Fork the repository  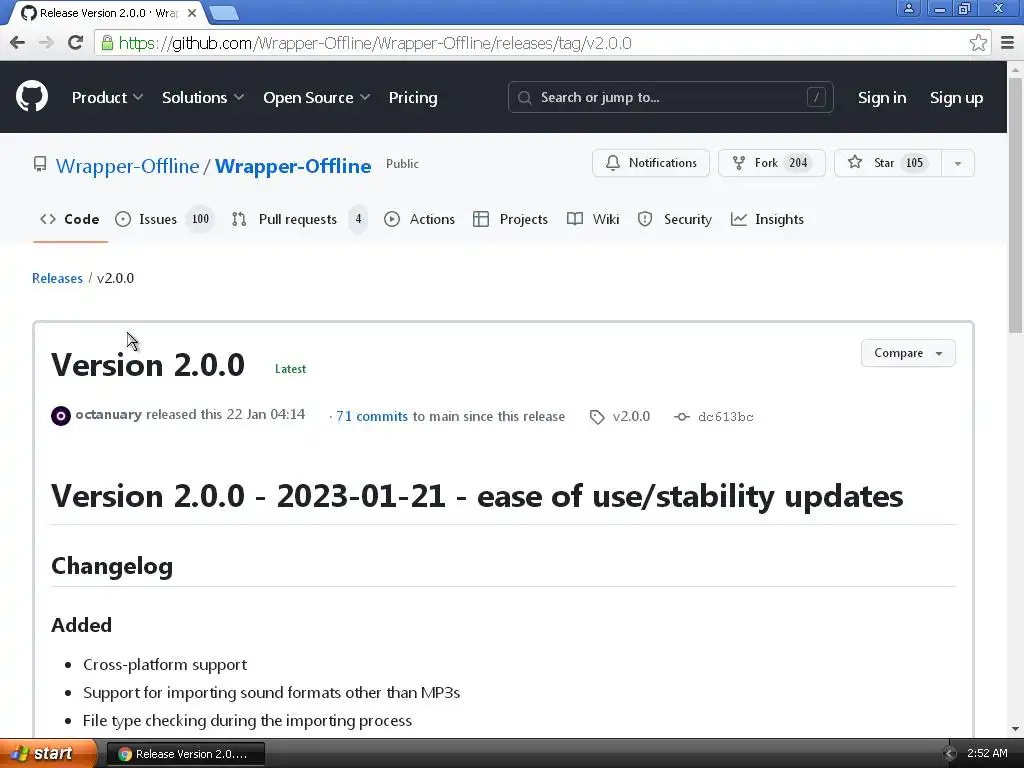(771, 163)
